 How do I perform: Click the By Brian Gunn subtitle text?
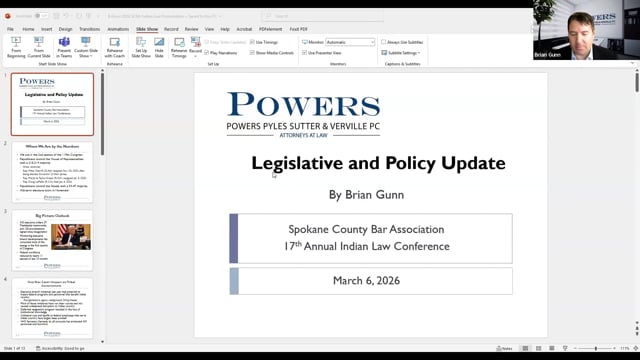pyautogui.click(x=367, y=195)
